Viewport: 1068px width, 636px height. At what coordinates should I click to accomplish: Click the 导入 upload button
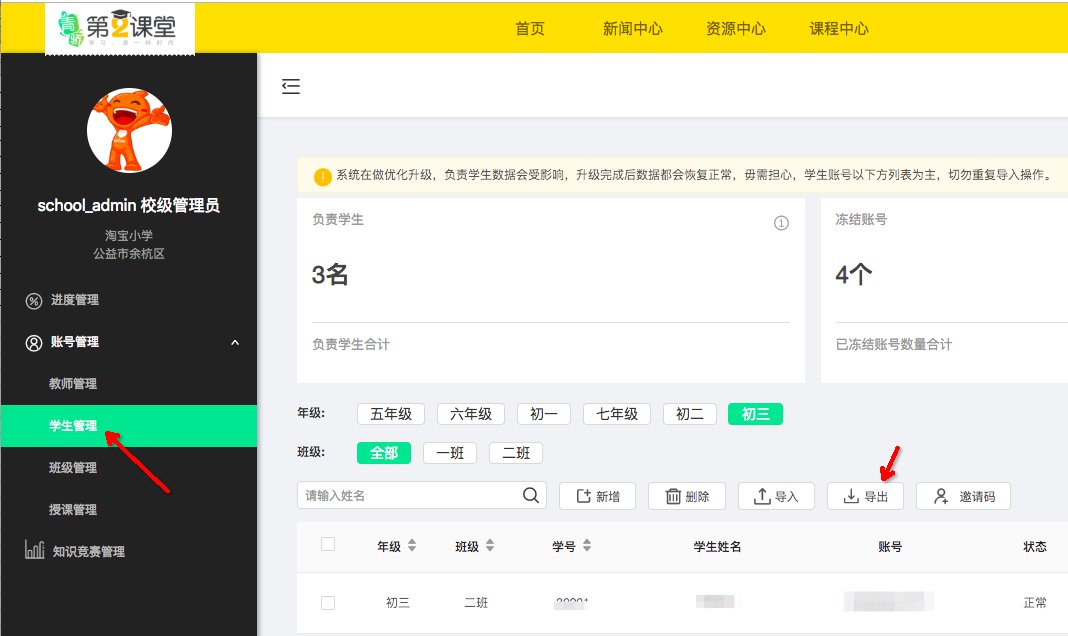776,496
